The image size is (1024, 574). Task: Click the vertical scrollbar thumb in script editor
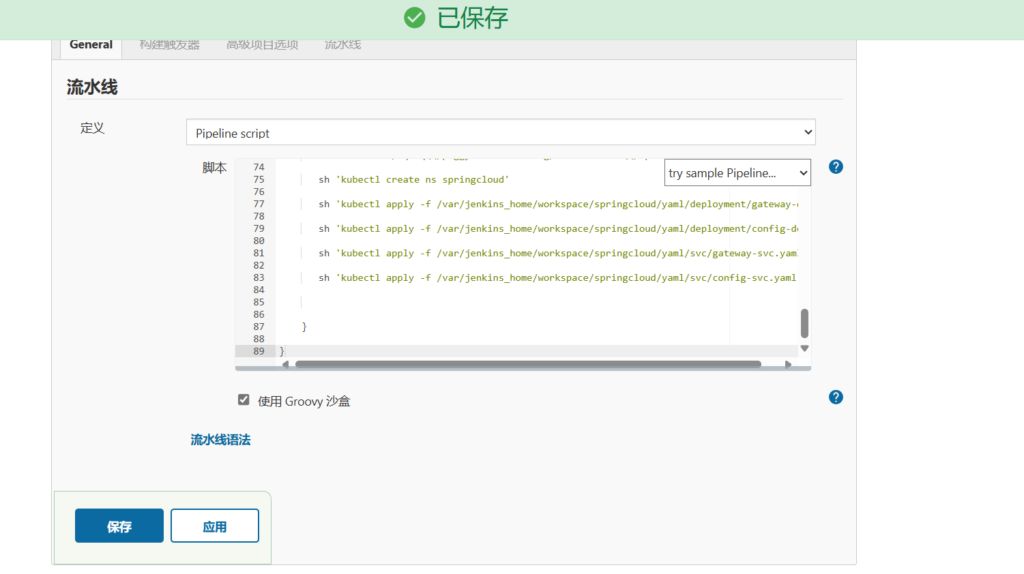804,323
